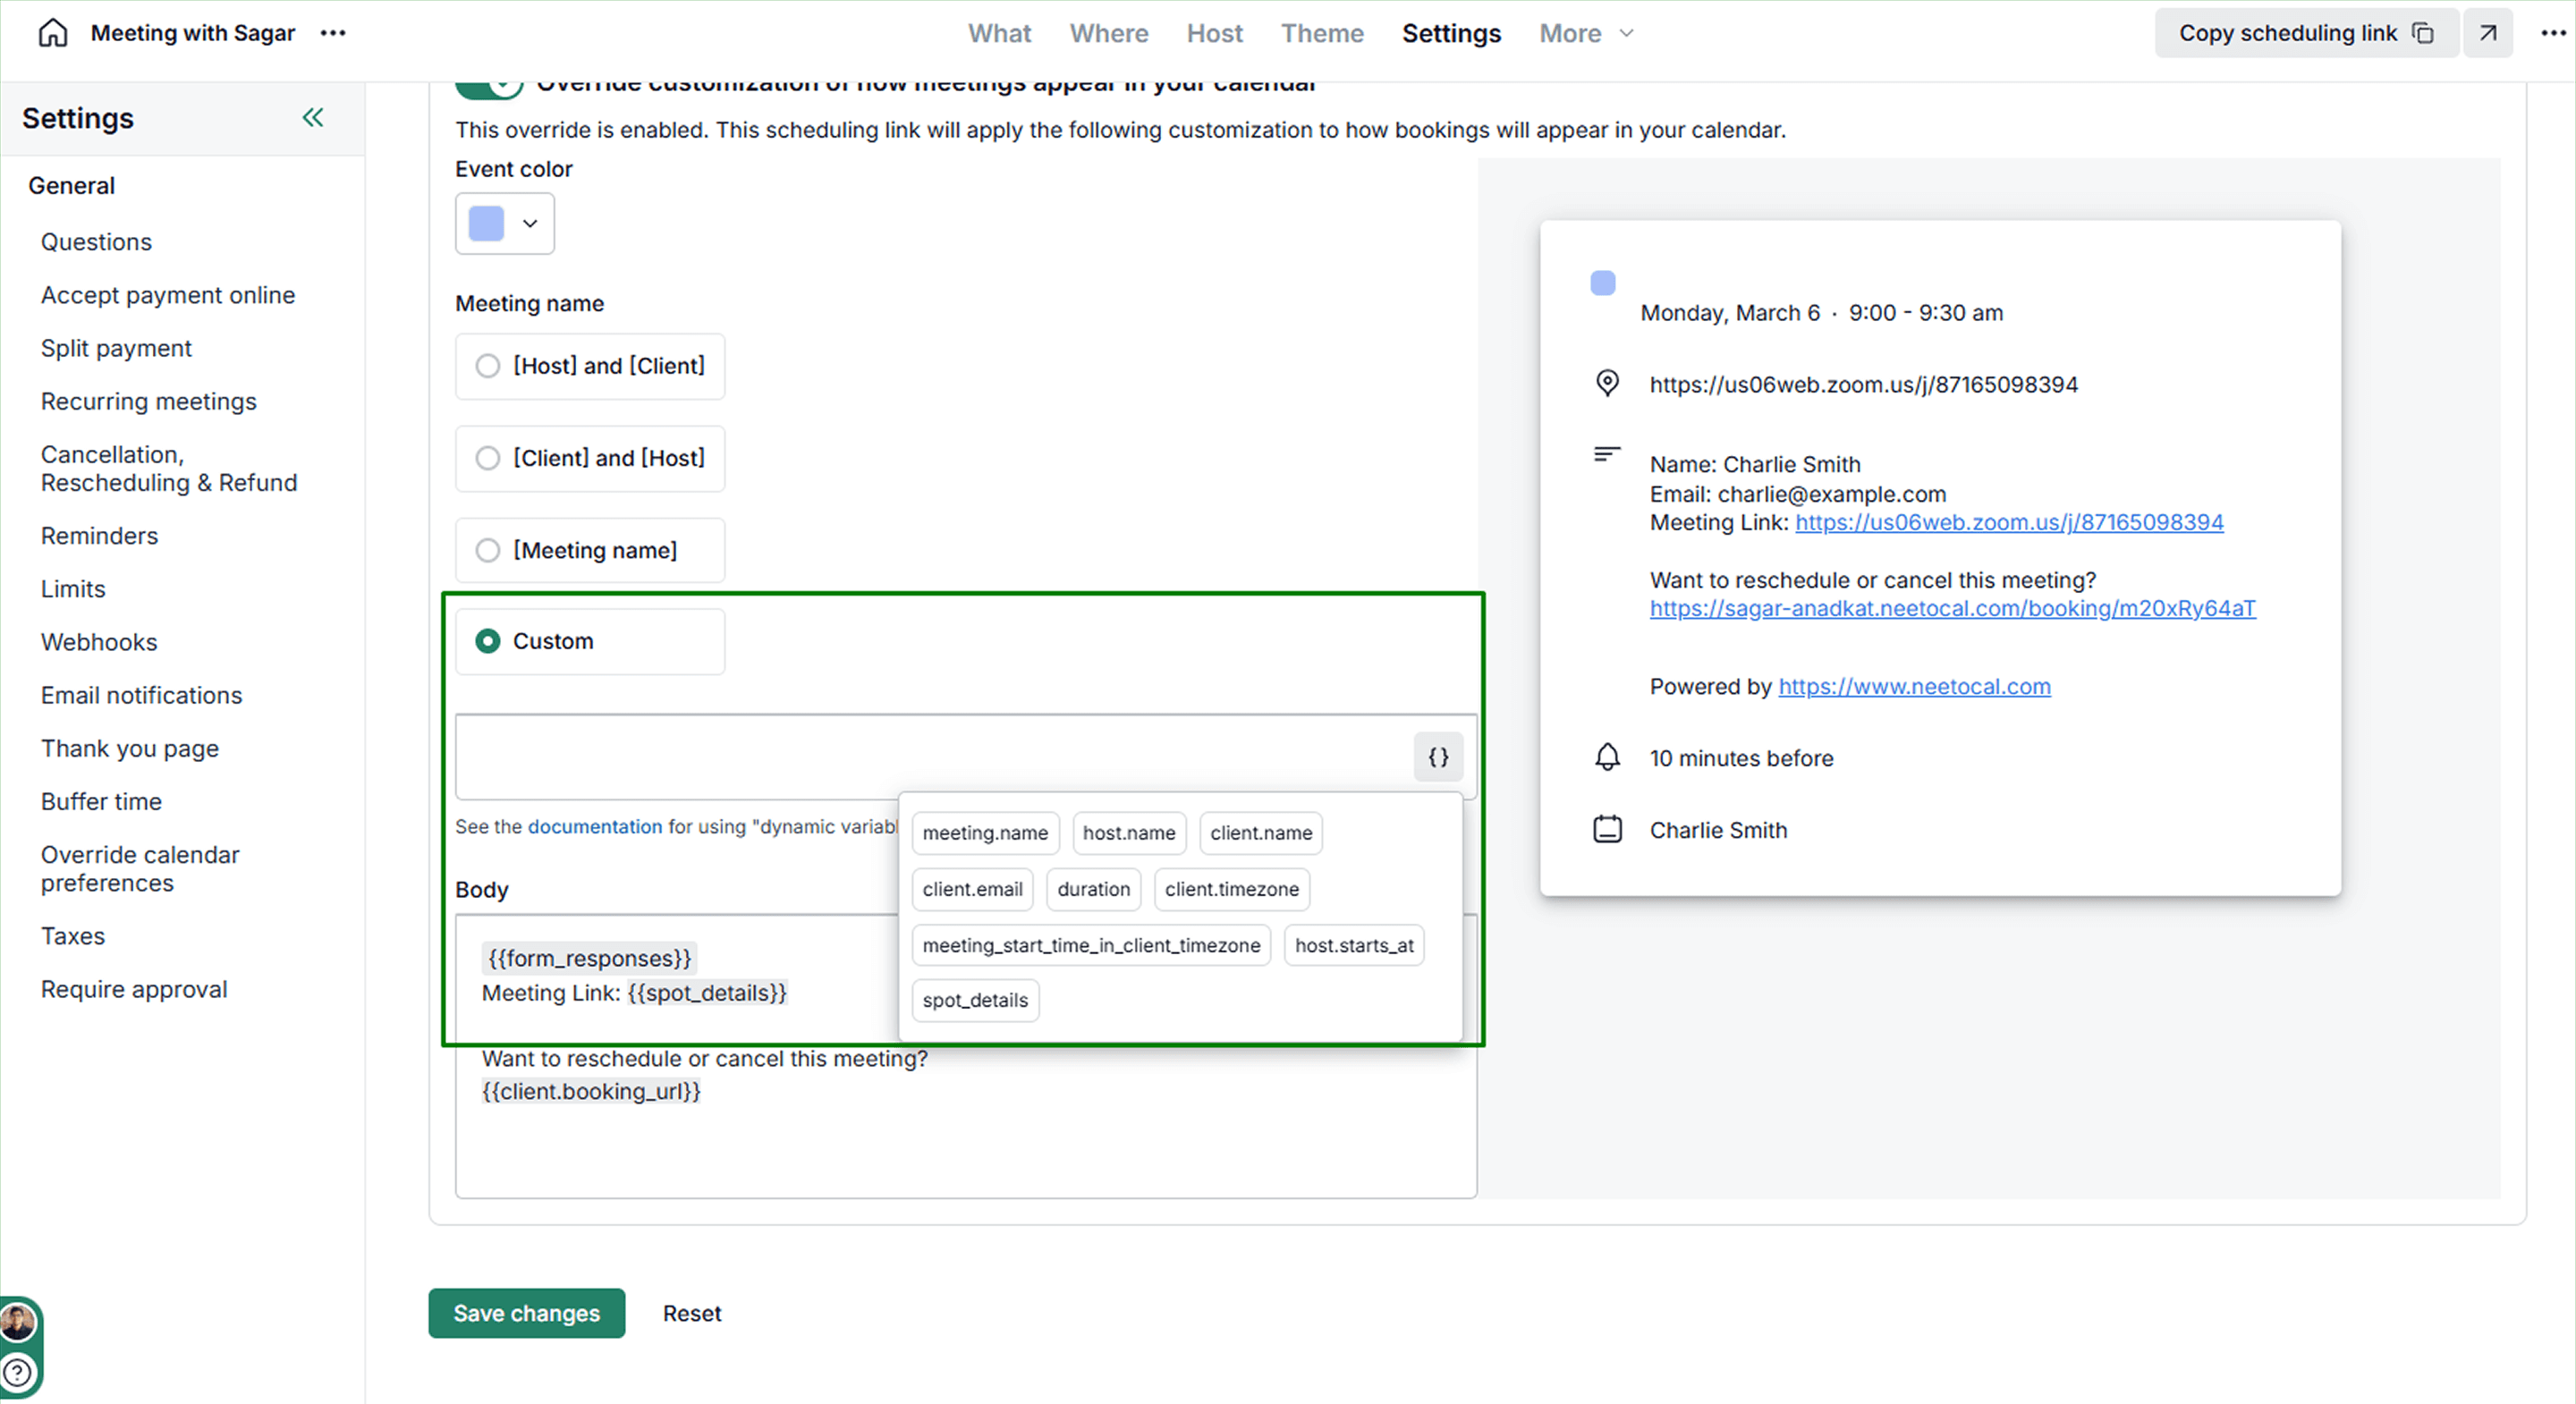Expand the More menu in top navigation
The height and width of the screenshot is (1404, 2576).
[x=1586, y=33]
